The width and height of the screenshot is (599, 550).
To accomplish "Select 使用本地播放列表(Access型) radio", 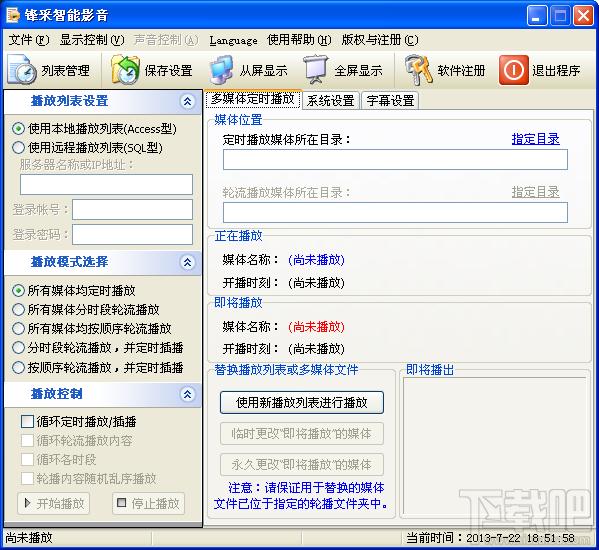I will [x=18, y=129].
